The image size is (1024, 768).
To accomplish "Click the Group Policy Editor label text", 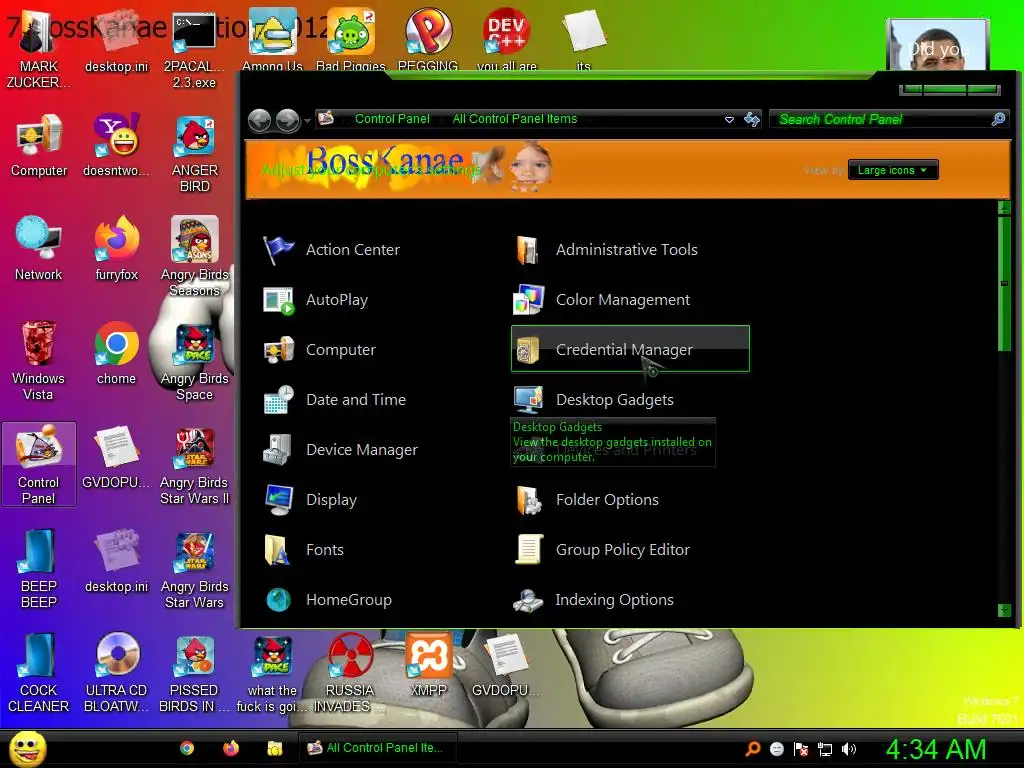I will 622,550.
